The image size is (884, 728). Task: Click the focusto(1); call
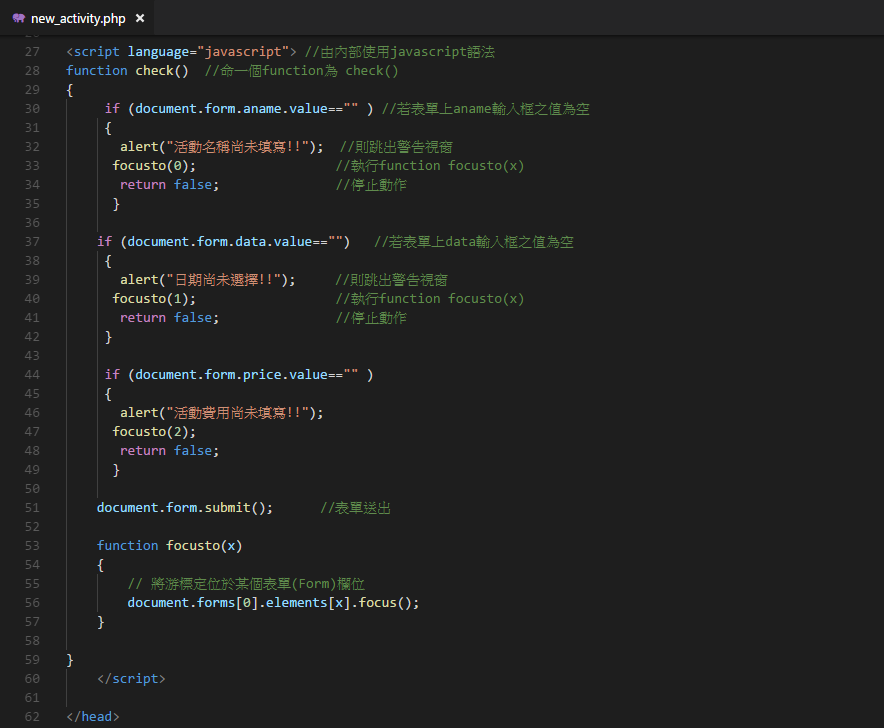(154, 299)
